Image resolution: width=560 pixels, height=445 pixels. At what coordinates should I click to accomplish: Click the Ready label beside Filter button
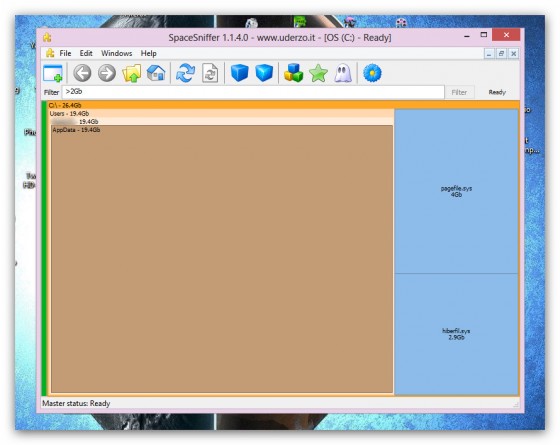click(x=497, y=92)
